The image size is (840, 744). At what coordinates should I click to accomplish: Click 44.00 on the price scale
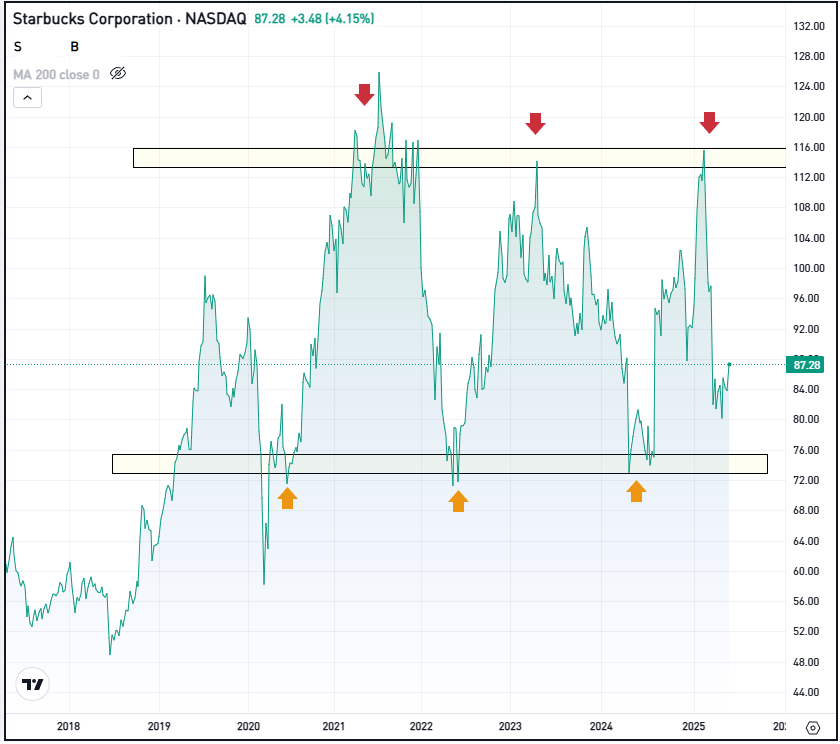coord(806,693)
